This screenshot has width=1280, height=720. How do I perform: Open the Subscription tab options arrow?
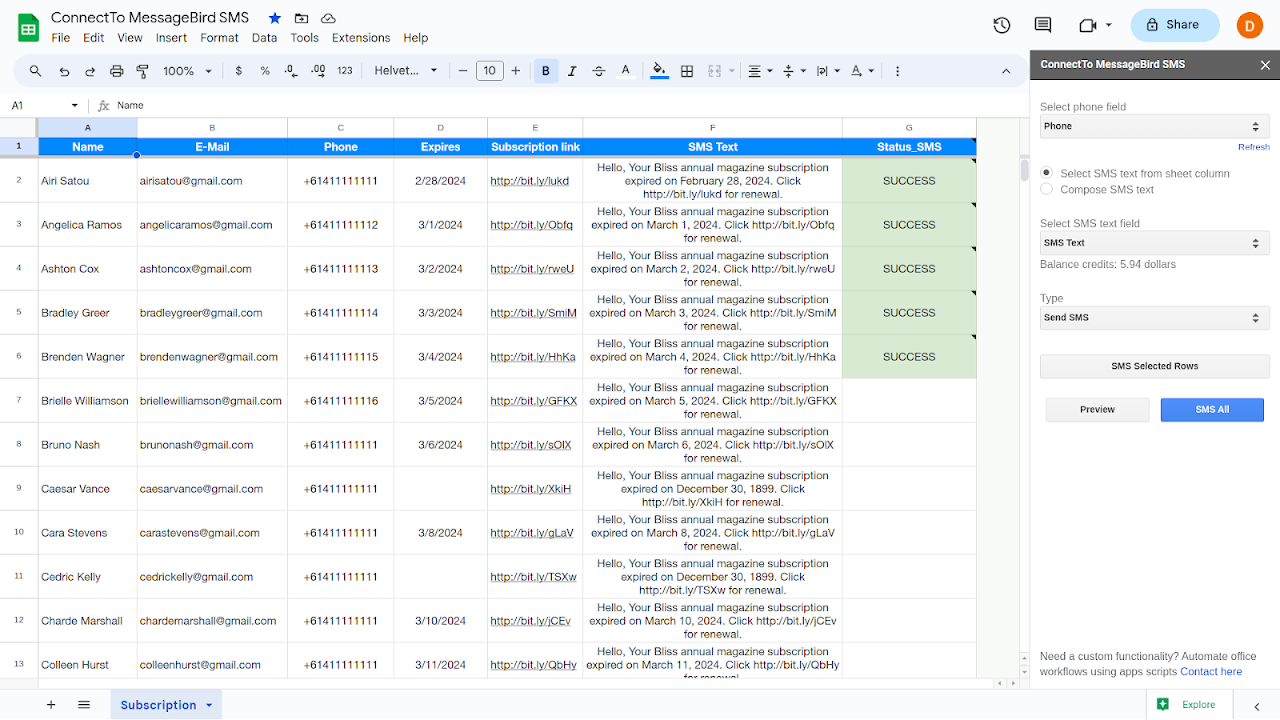coord(209,705)
